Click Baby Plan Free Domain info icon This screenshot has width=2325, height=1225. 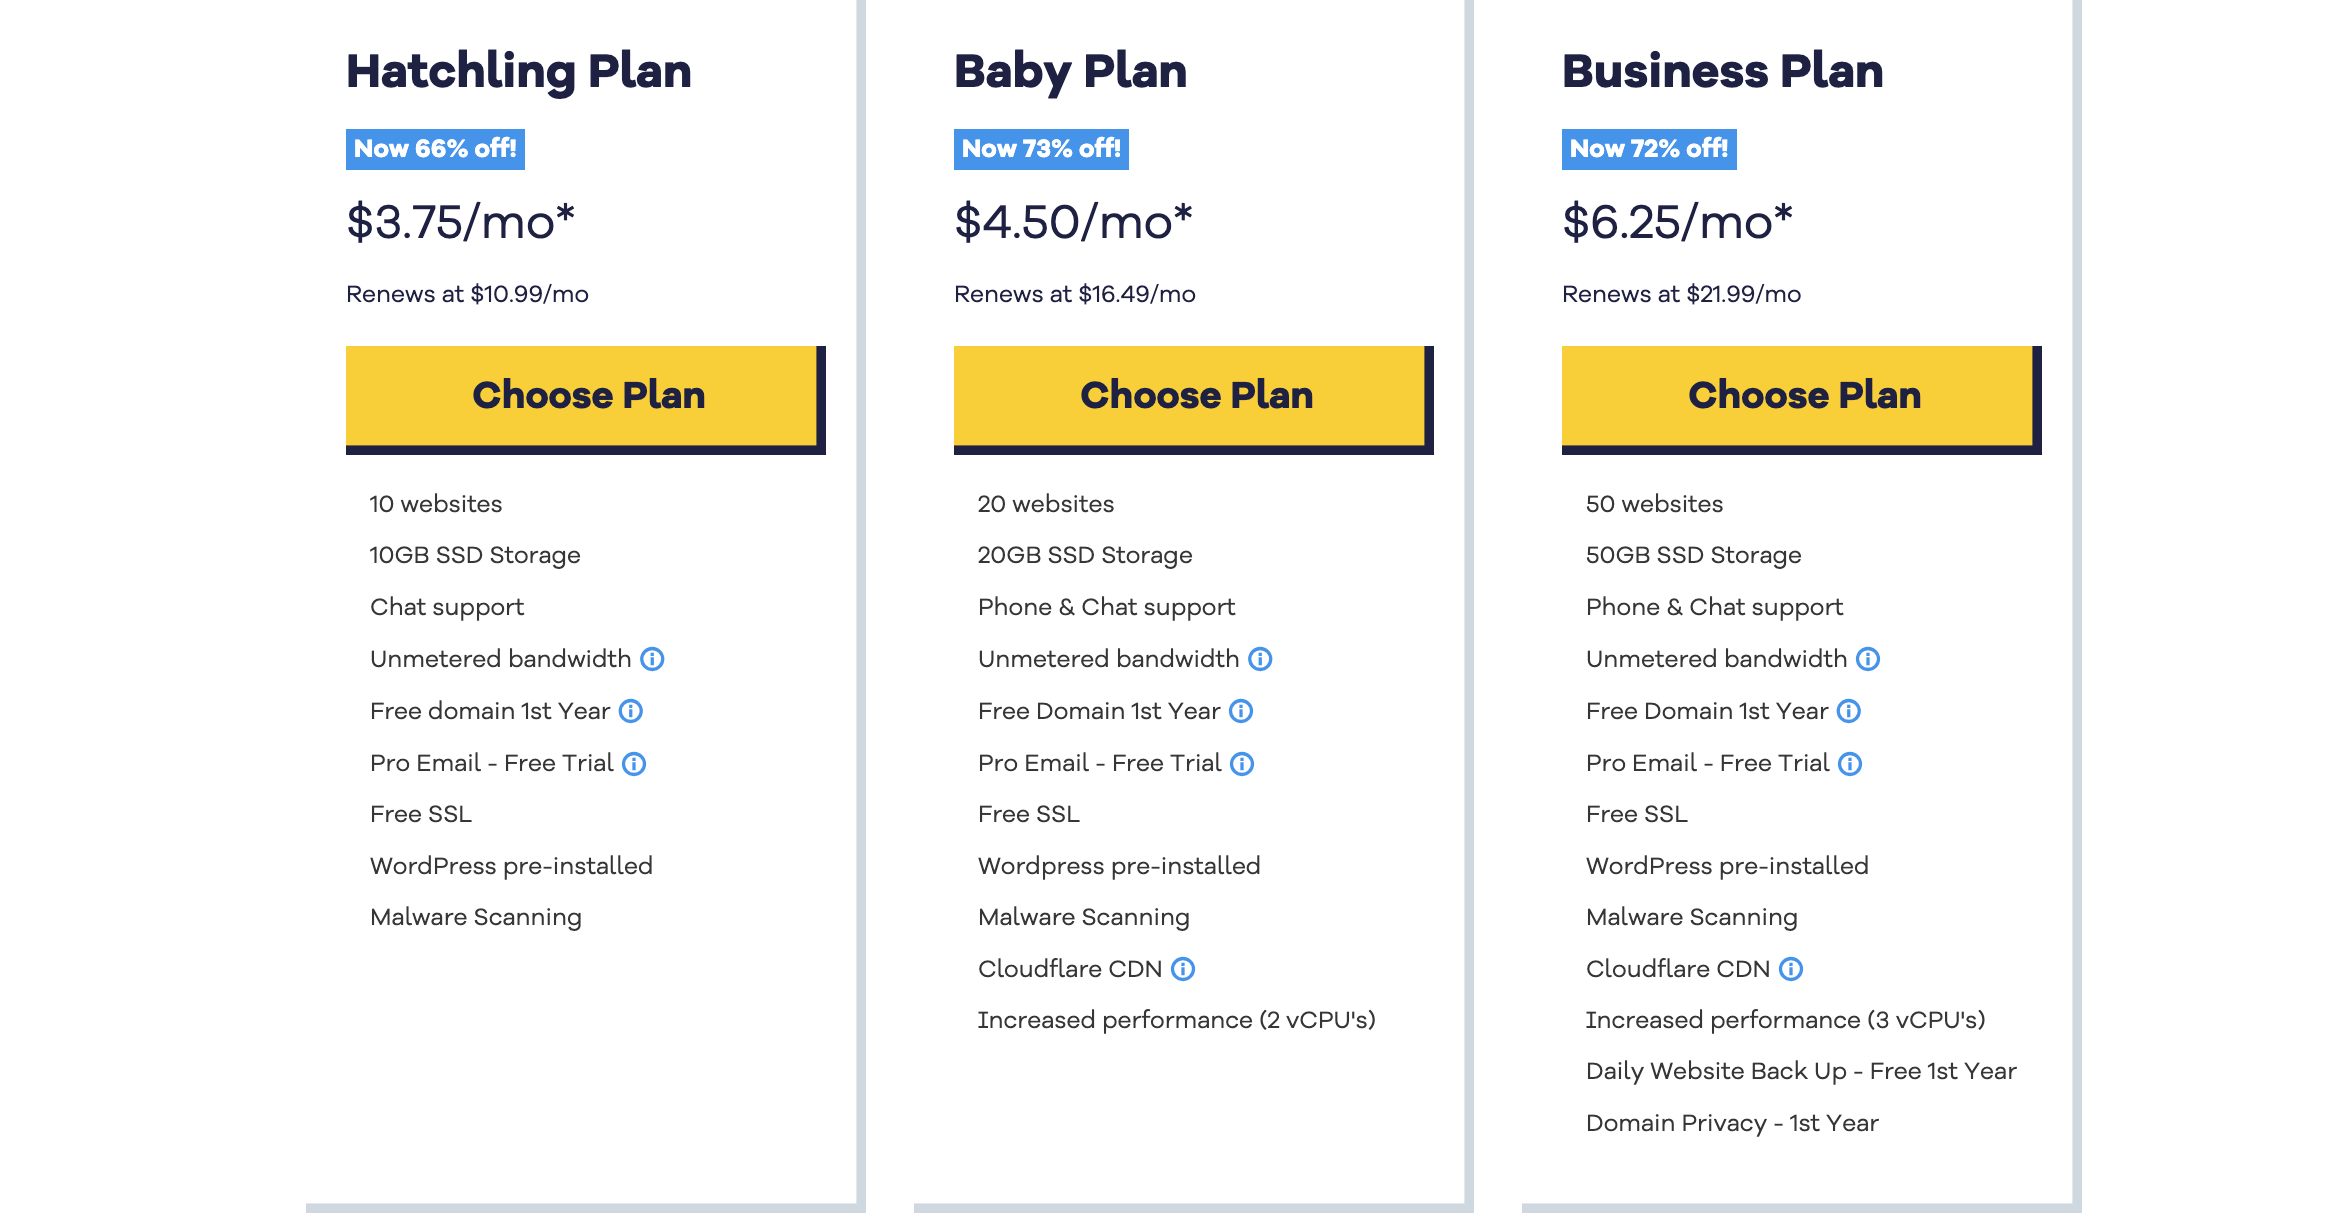[x=1241, y=711]
